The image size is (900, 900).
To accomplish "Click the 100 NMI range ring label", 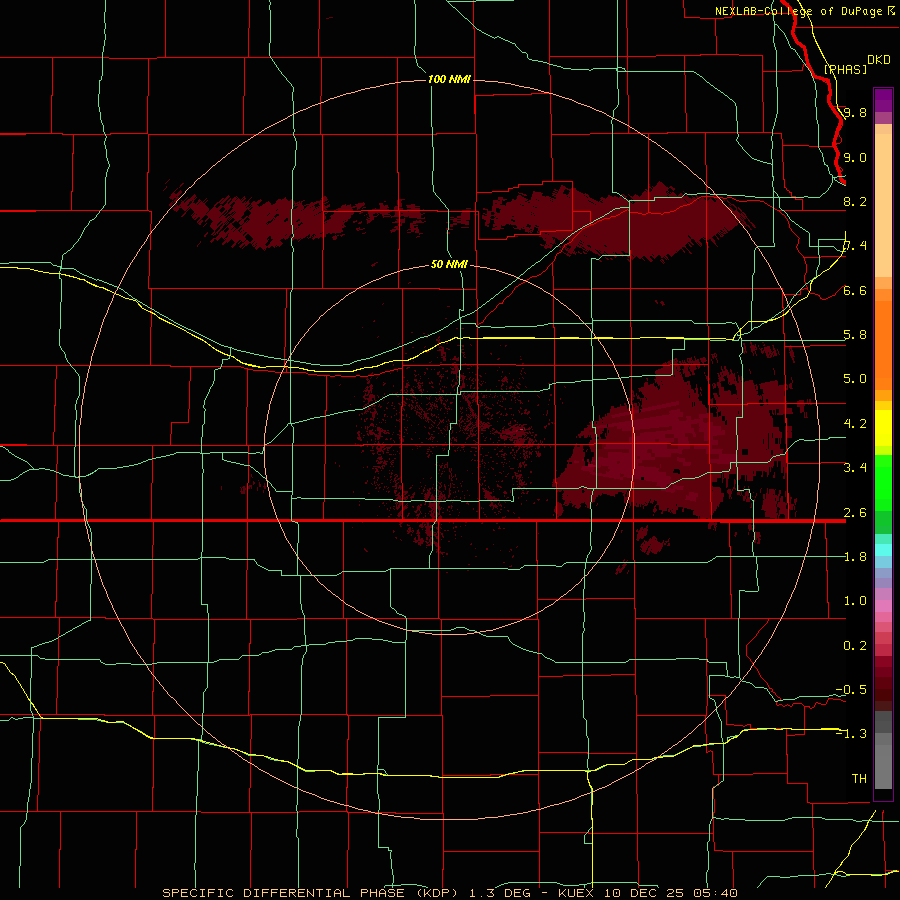I will click(x=449, y=79).
